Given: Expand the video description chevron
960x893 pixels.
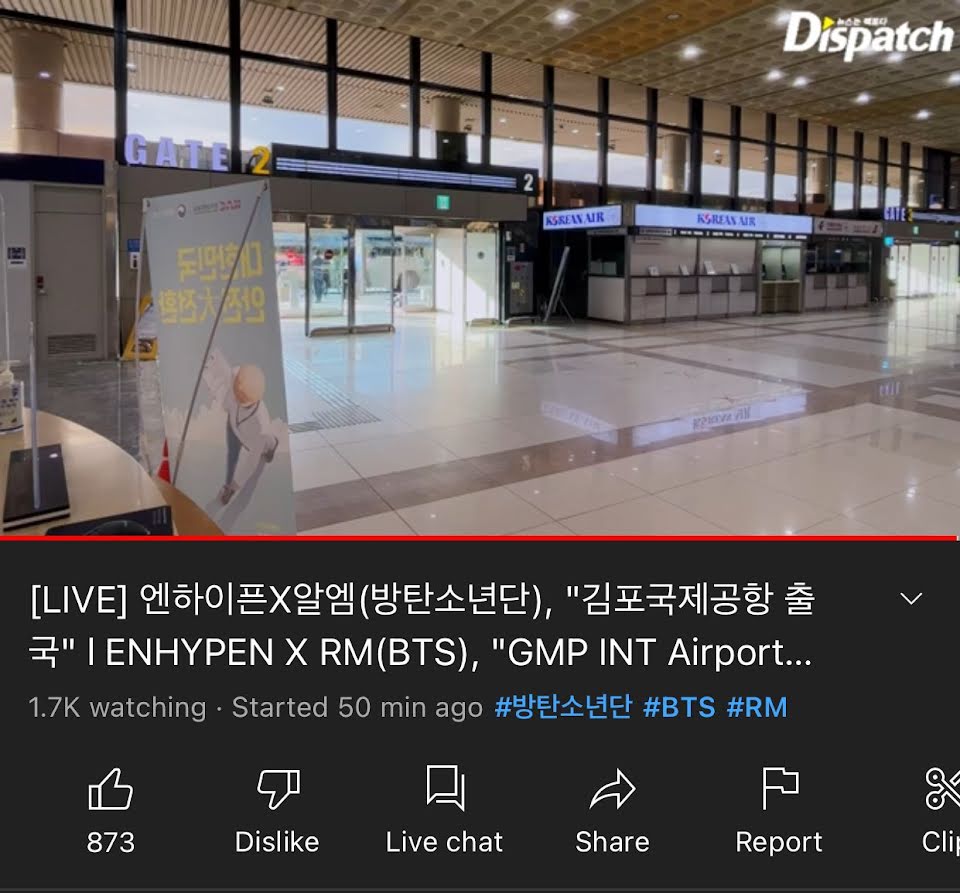Looking at the screenshot, I should 911,598.
